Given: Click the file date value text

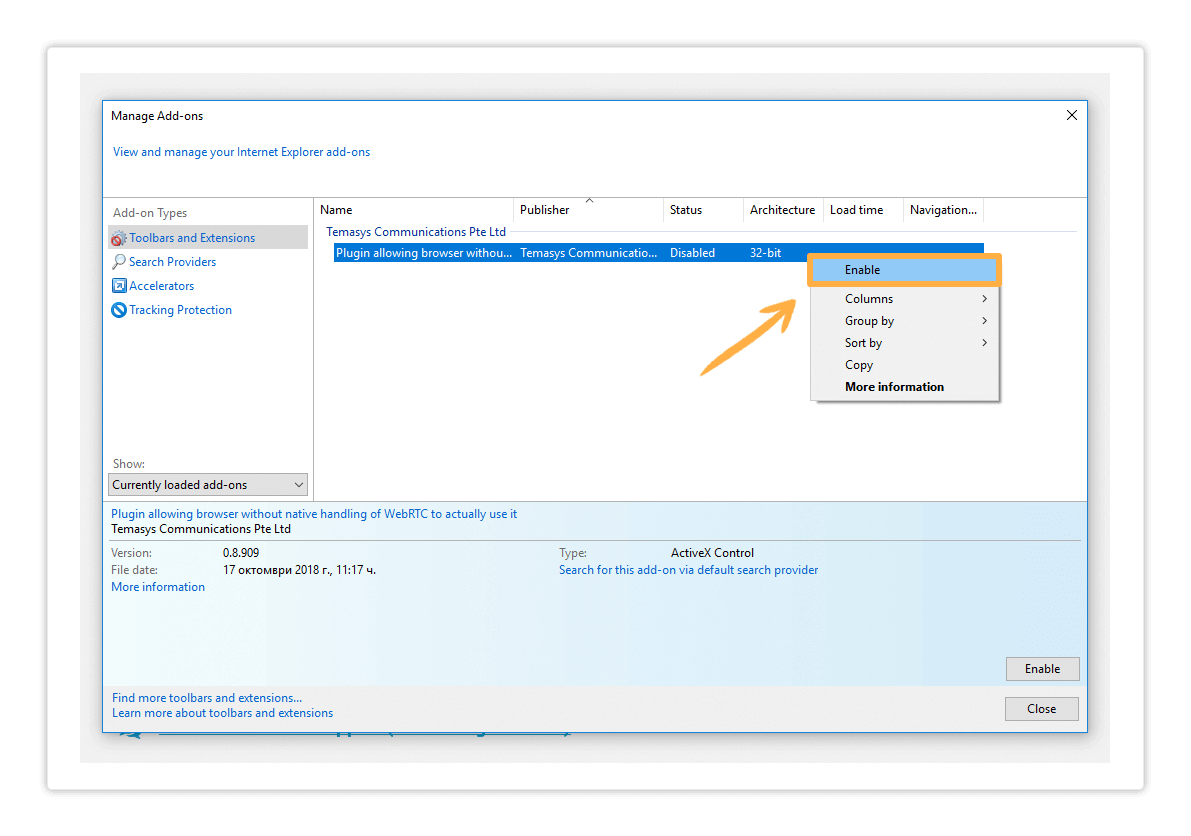Looking at the screenshot, I should coord(299,570).
